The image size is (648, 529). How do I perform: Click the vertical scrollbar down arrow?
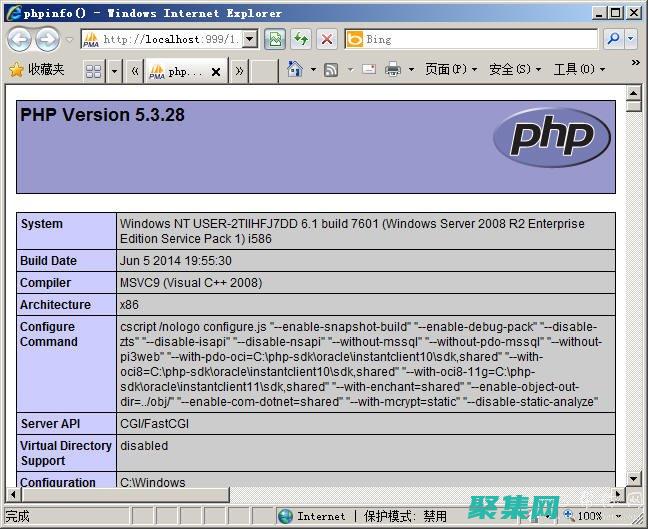click(x=632, y=478)
